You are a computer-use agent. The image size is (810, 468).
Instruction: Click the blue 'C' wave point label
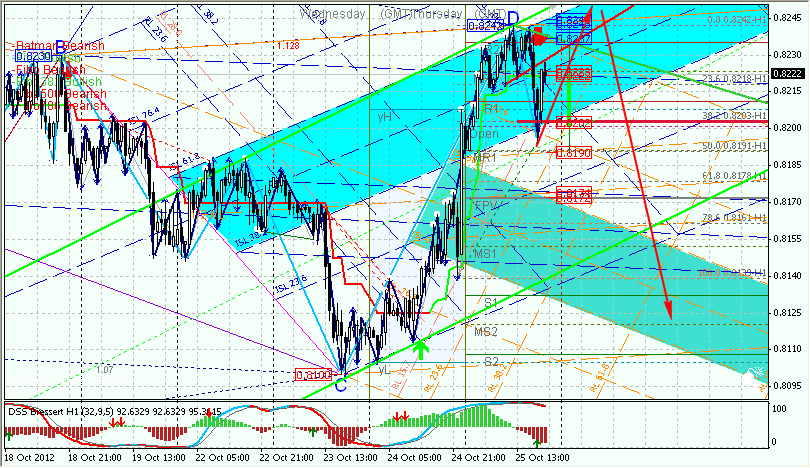tap(340, 384)
